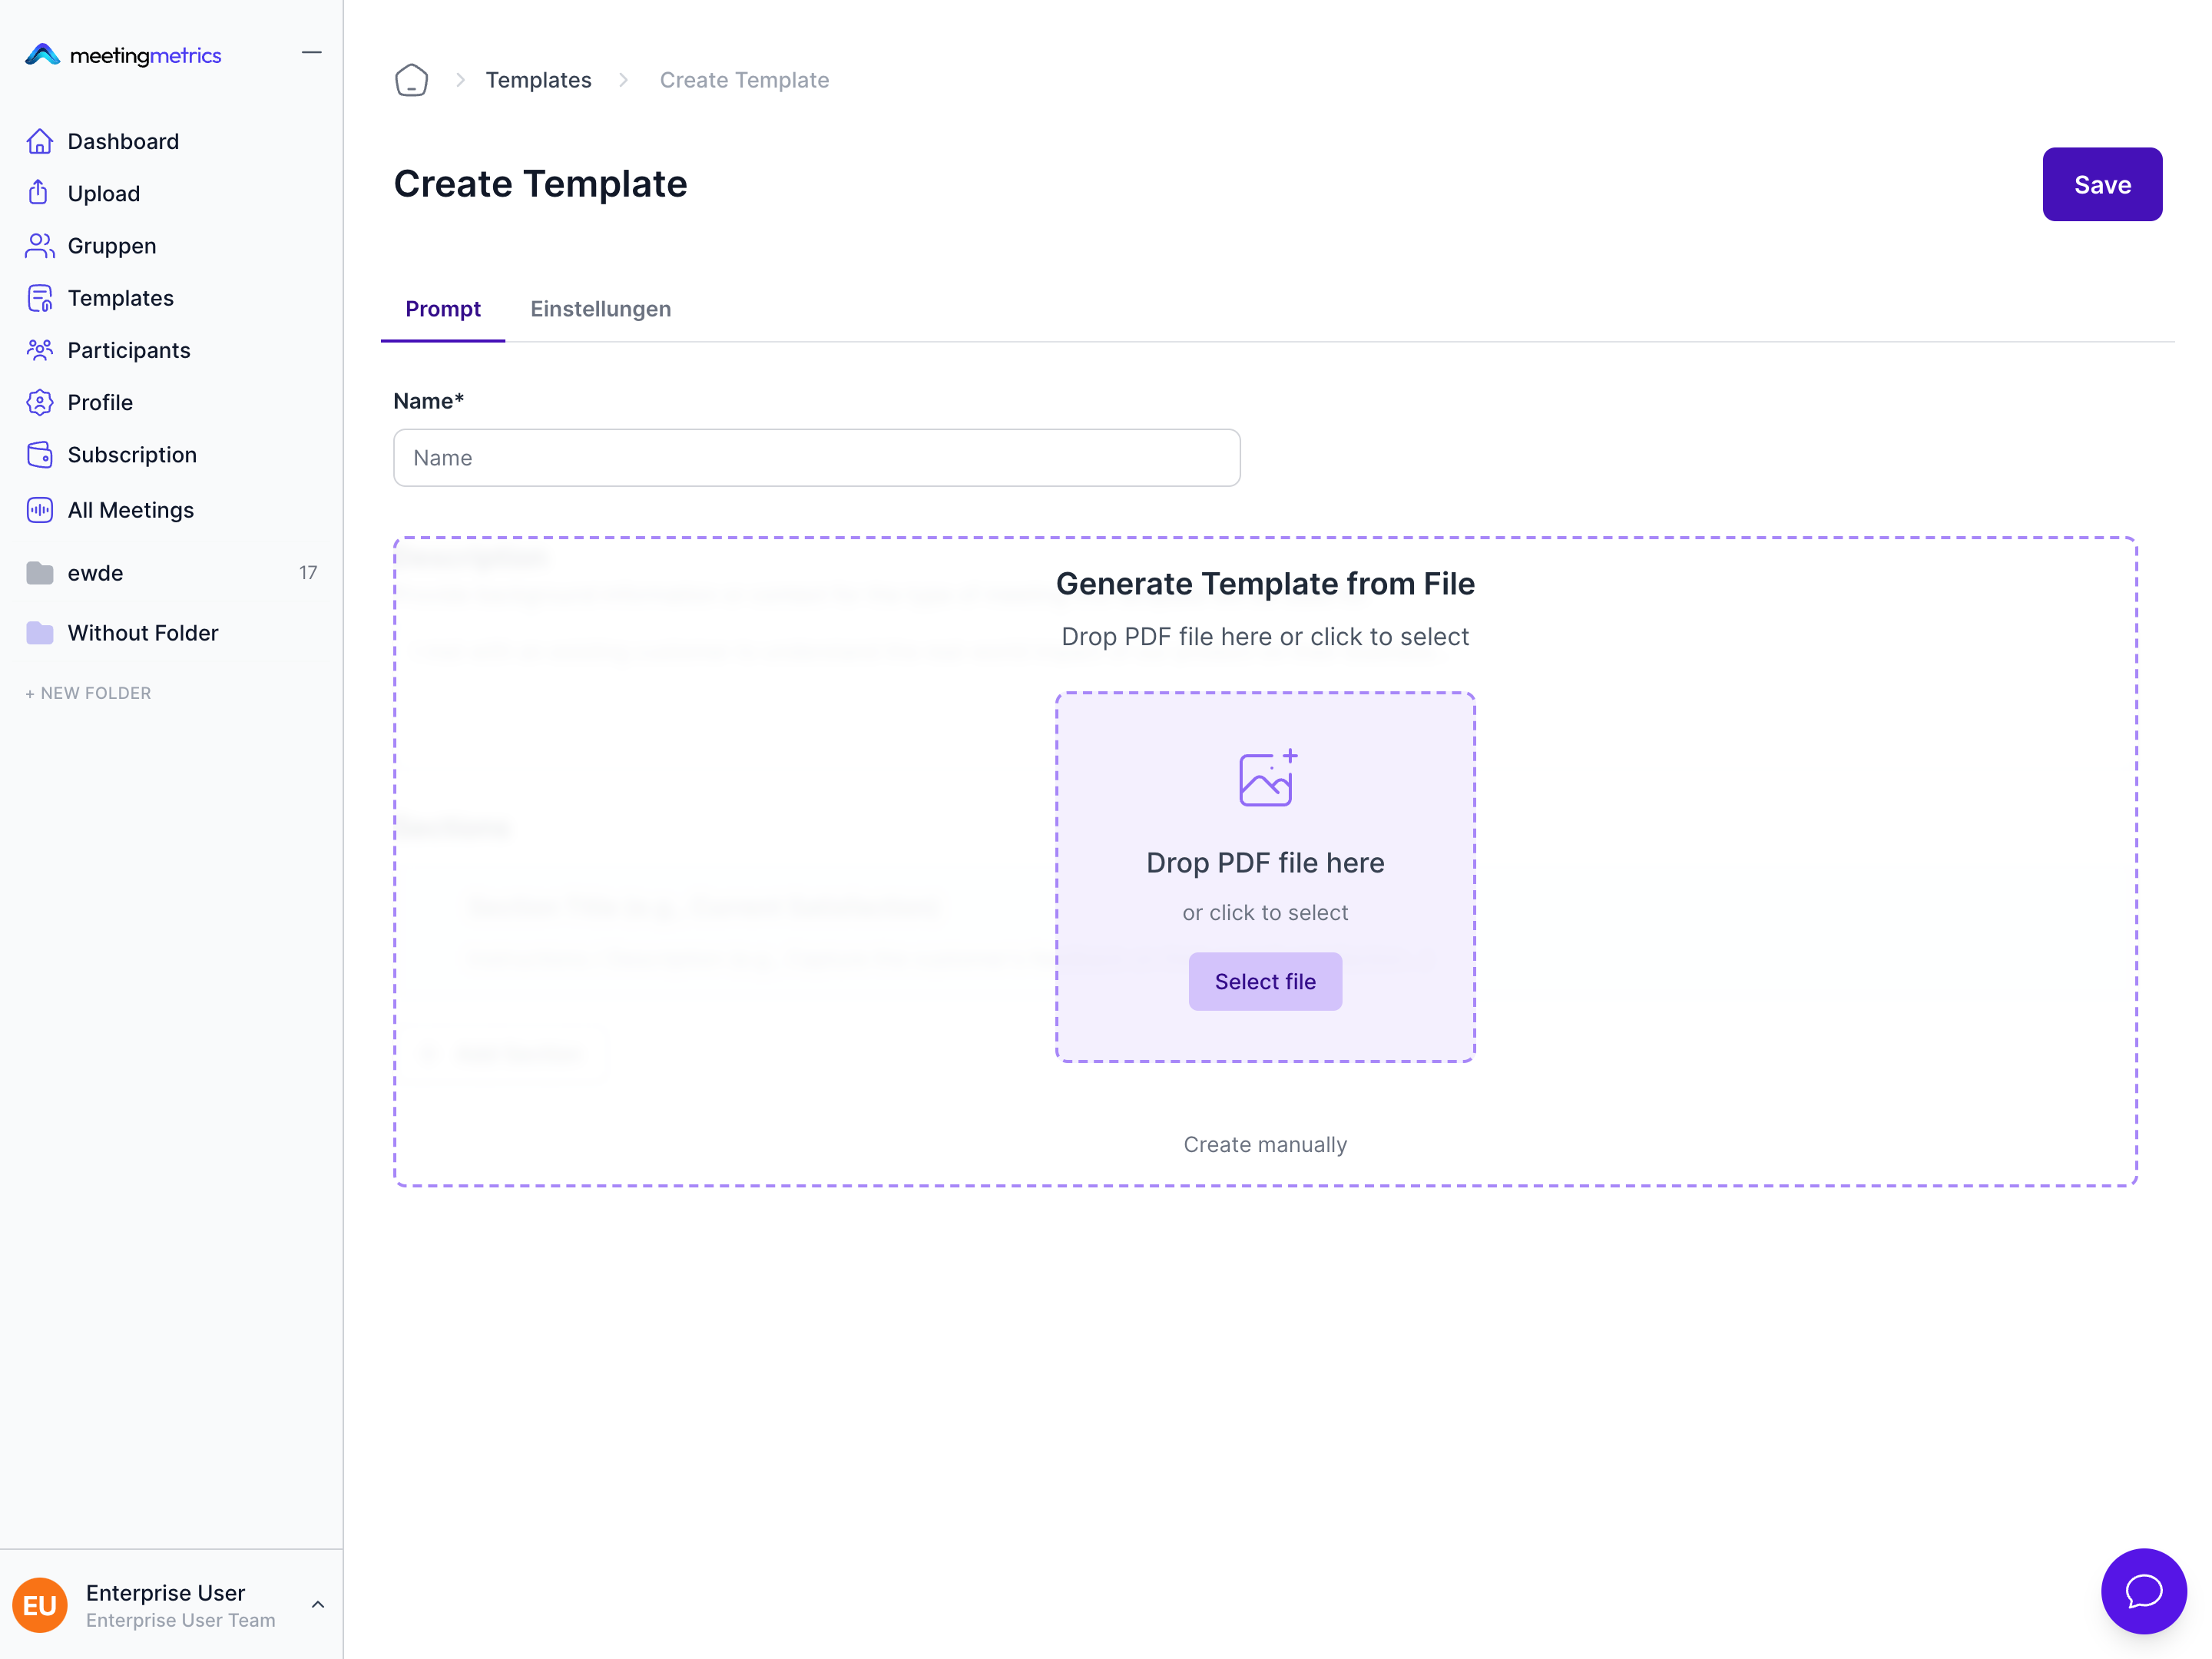2212x1659 pixels.
Task: Open the ewde folder
Action: click(x=96, y=573)
